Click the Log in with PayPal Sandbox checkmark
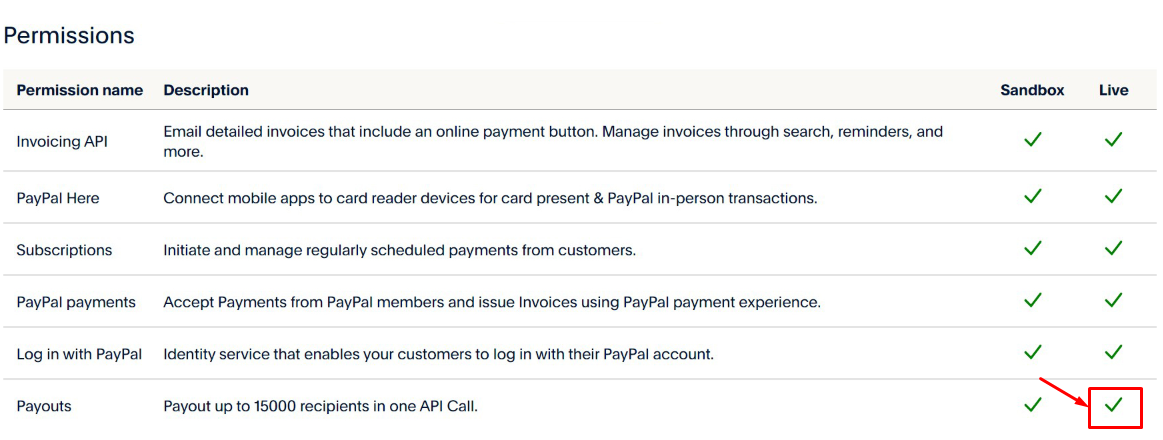 1033,352
